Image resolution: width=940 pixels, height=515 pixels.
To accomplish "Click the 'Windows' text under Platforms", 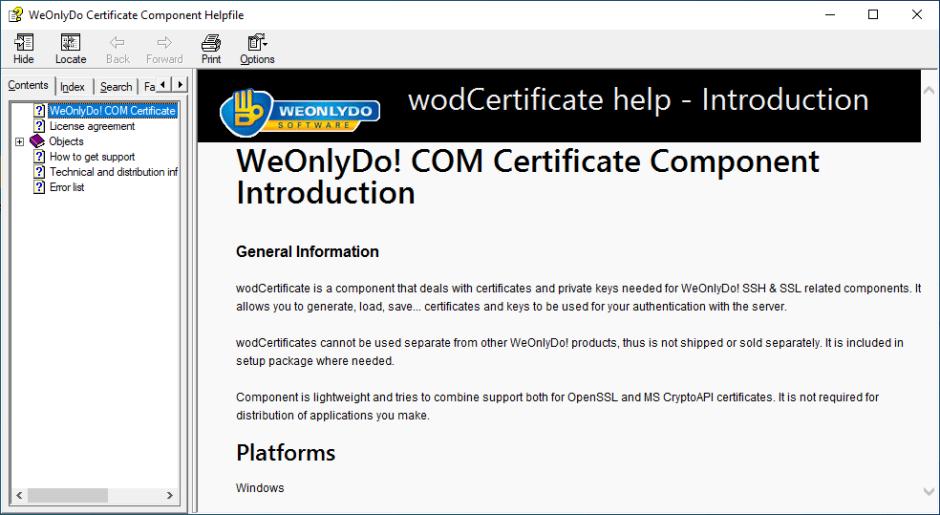I will [260, 487].
